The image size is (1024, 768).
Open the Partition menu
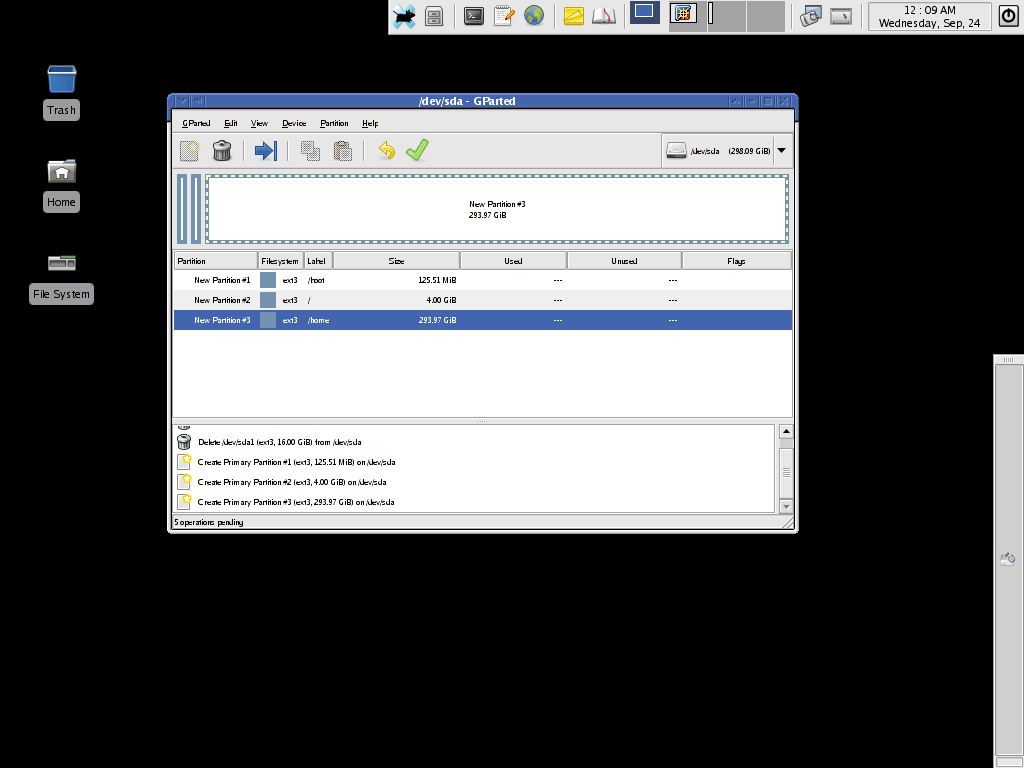pos(334,123)
